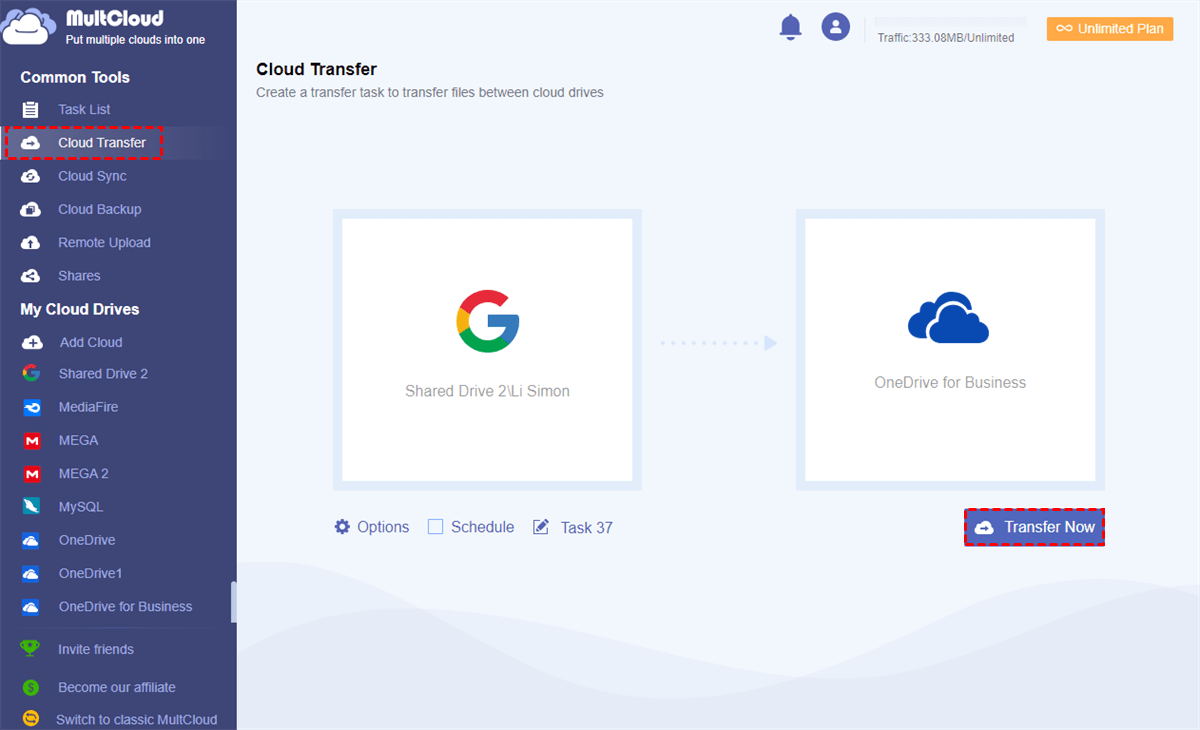
Task: Go to Cloud Backup
Action: [x=100, y=209]
